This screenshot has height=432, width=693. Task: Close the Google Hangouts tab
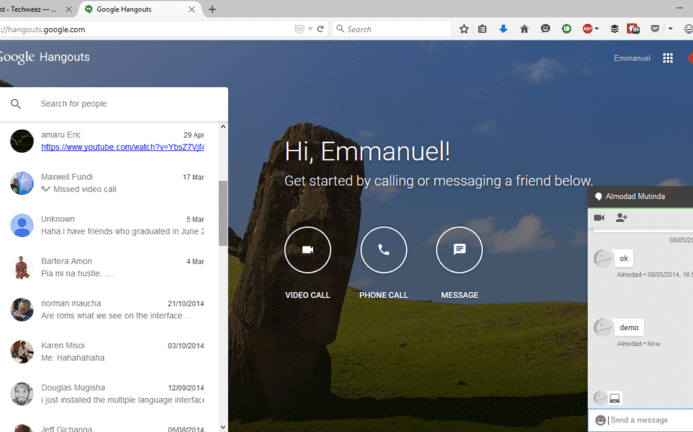[x=192, y=9]
